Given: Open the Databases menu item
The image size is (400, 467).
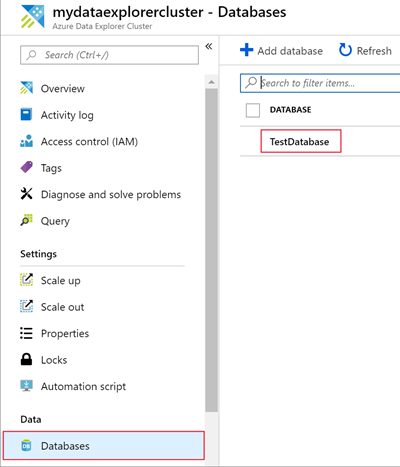Looking at the screenshot, I should (104, 446).
